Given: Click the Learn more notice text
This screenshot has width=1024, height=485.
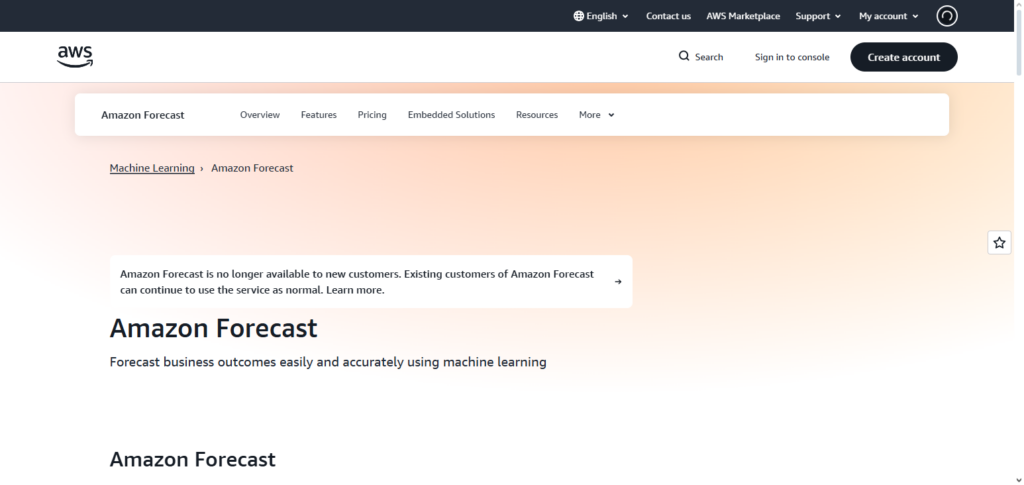Looking at the screenshot, I should 355,290.
